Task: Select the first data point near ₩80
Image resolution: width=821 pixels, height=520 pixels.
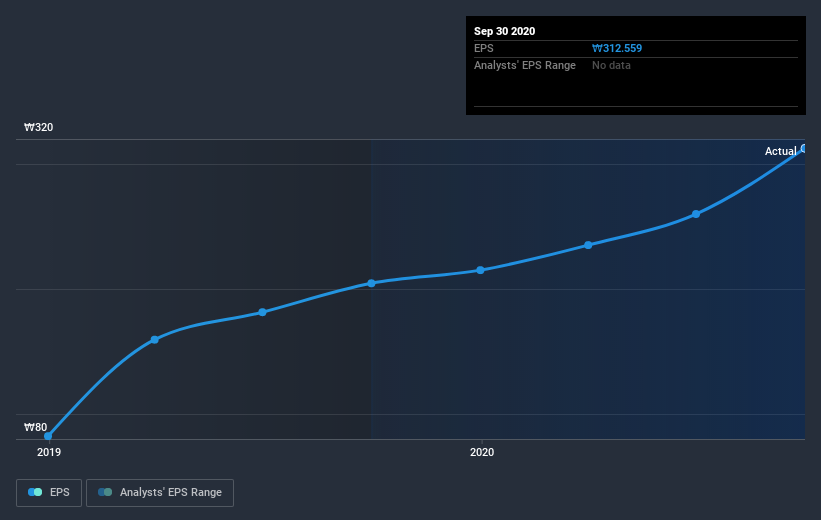Action: [48, 436]
